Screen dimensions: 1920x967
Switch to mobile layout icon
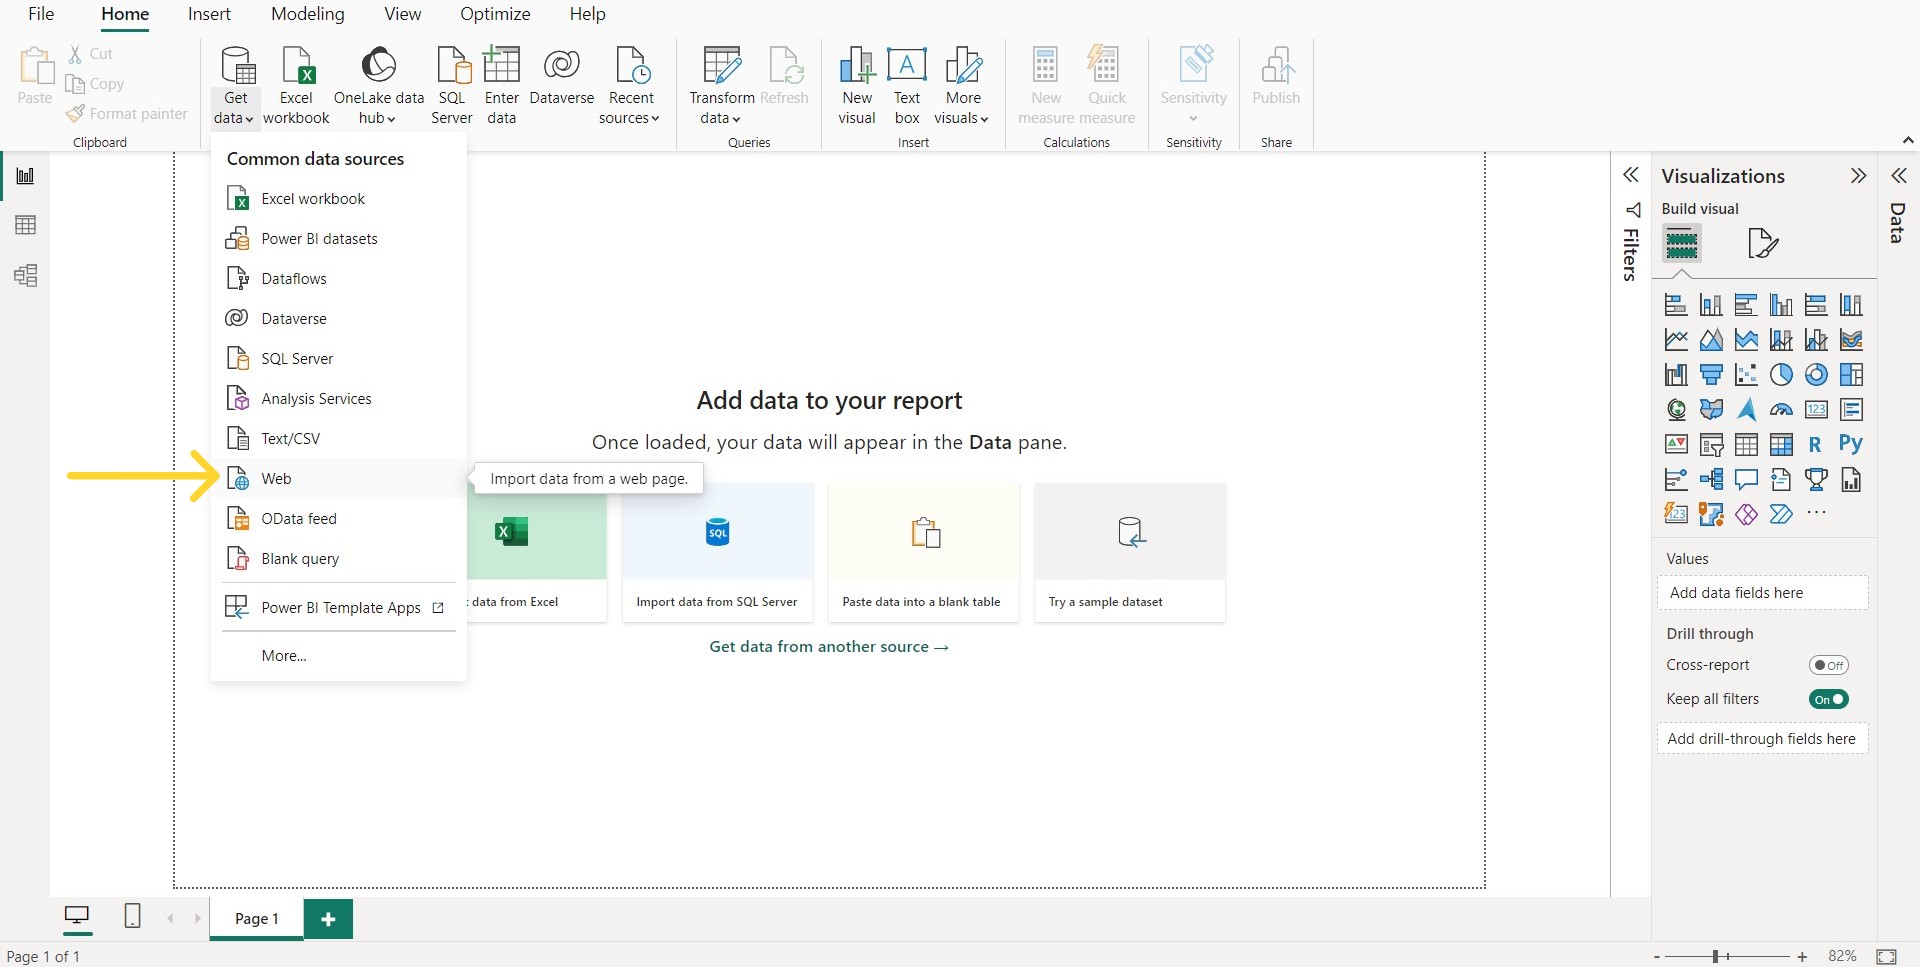pyautogui.click(x=132, y=916)
